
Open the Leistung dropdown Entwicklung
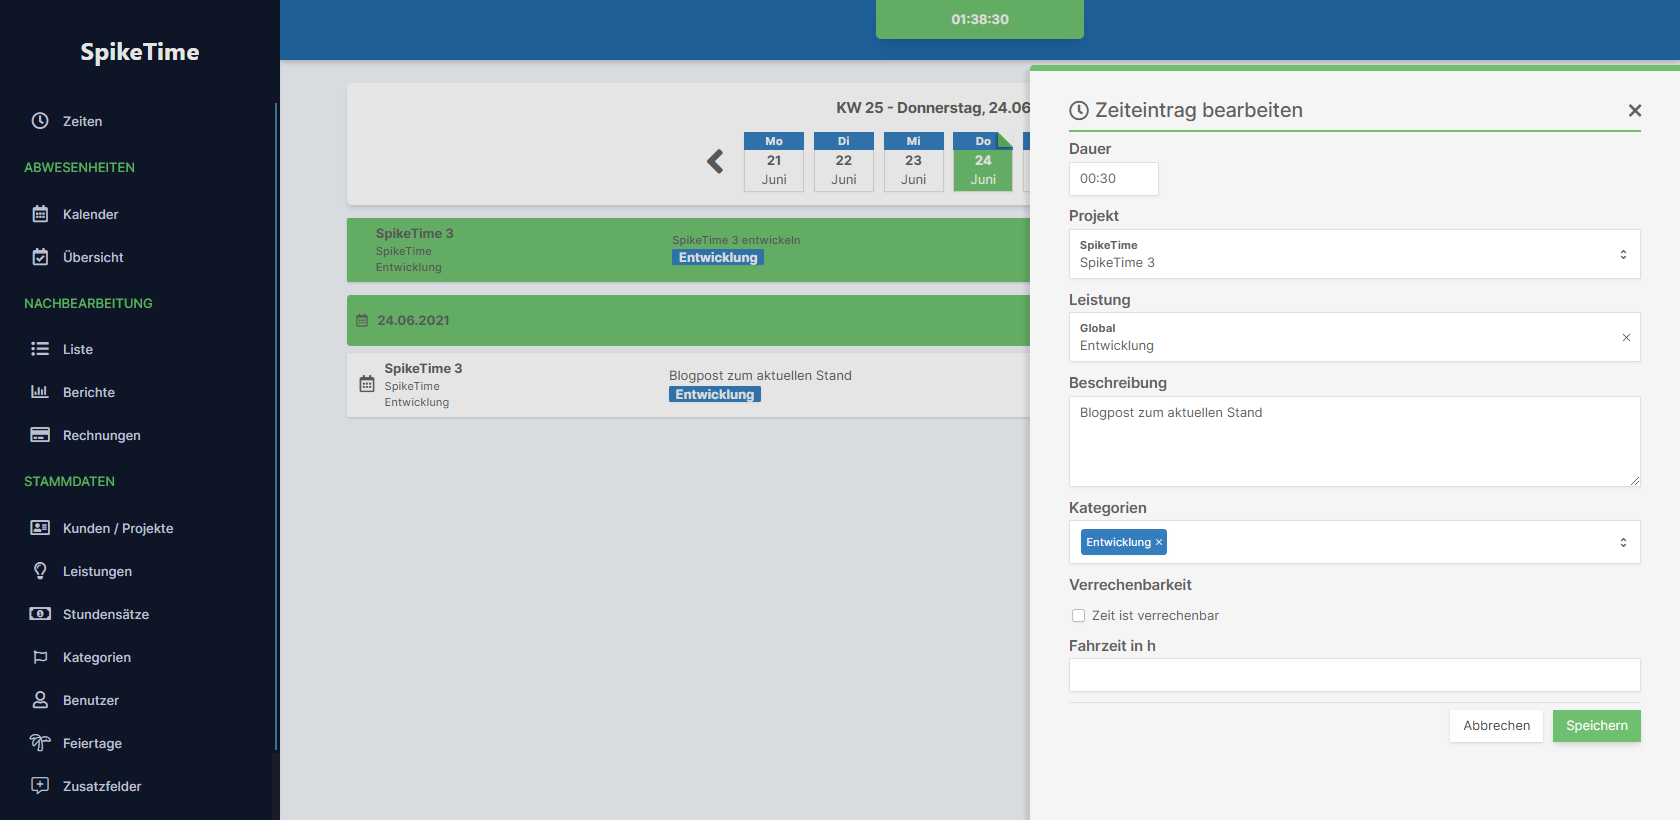tap(1354, 337)
